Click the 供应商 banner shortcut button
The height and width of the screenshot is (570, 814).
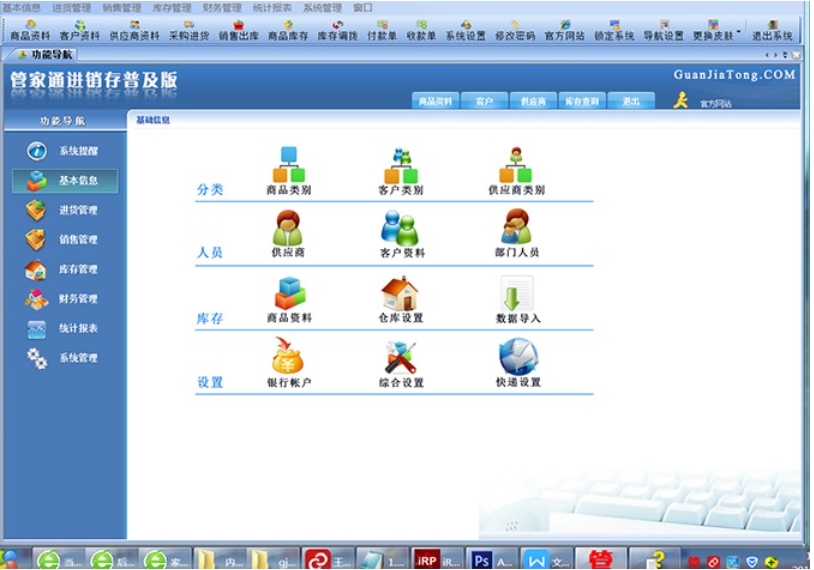tap(533, 101)
